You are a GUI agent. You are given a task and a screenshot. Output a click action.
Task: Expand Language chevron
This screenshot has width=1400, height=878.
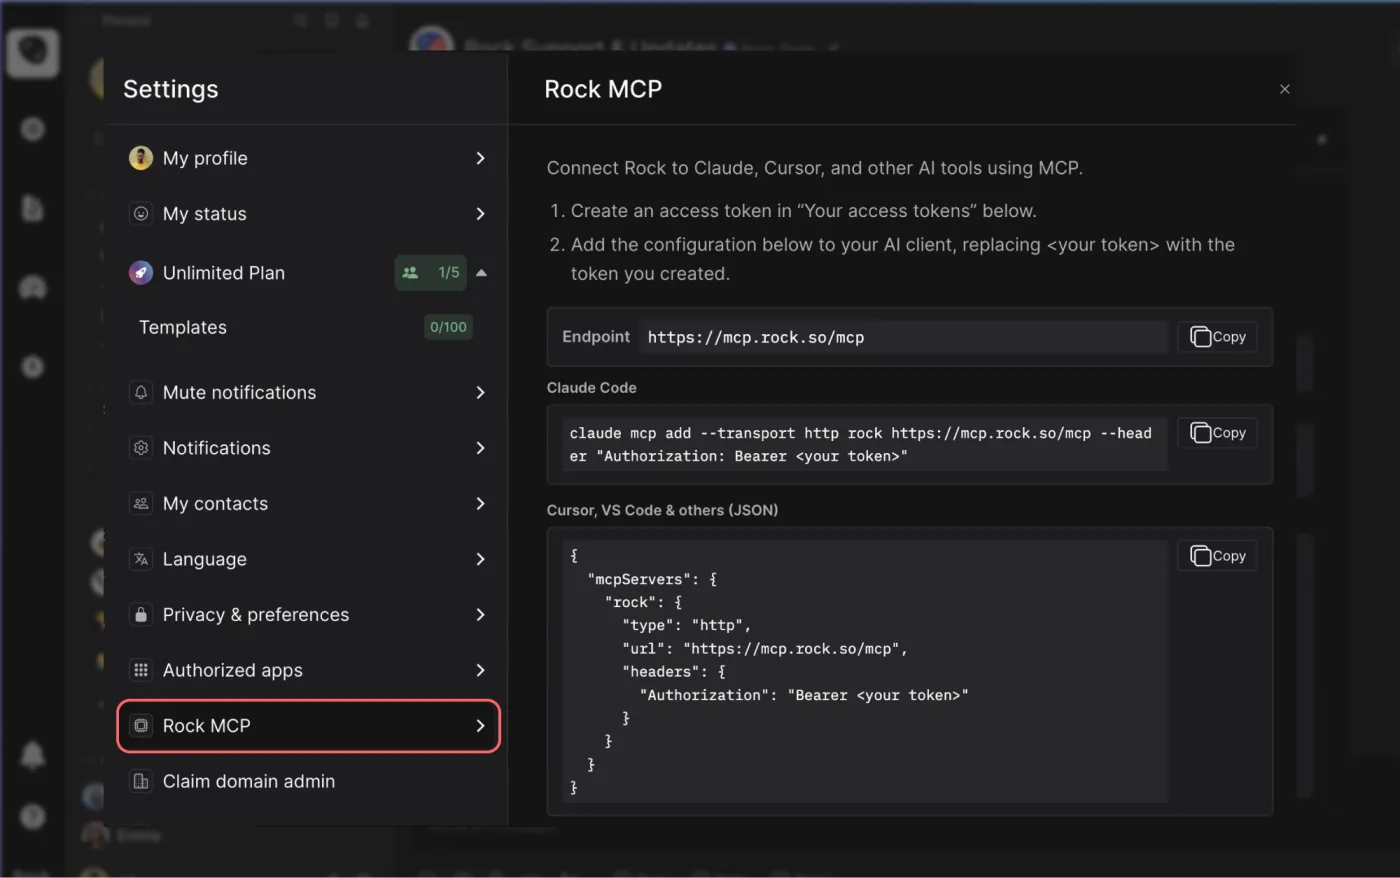[x=480, y=559]
